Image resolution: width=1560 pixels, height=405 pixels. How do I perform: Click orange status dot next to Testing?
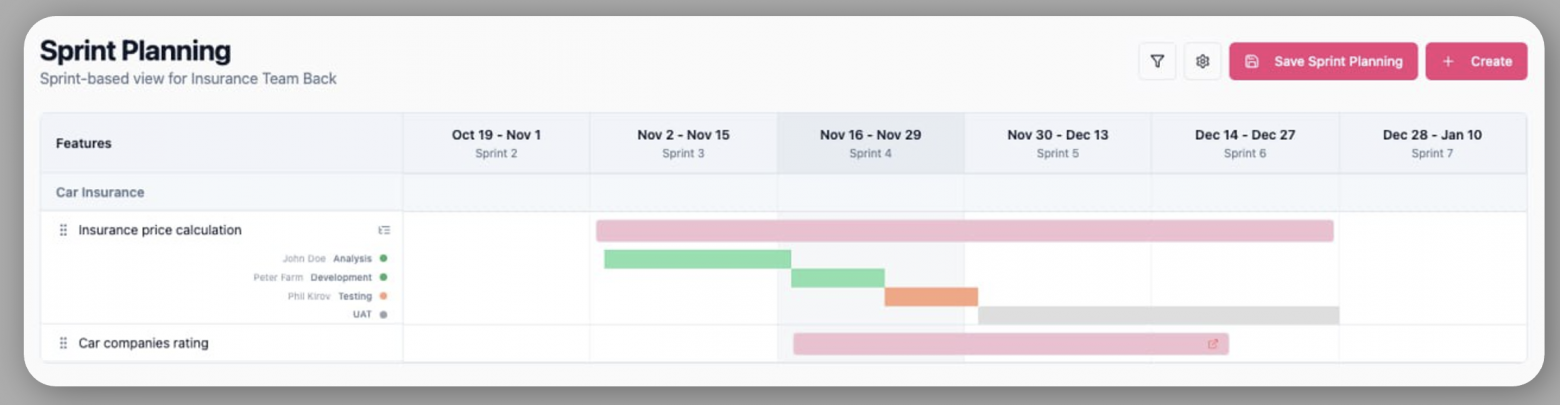[x=383, y=296]
